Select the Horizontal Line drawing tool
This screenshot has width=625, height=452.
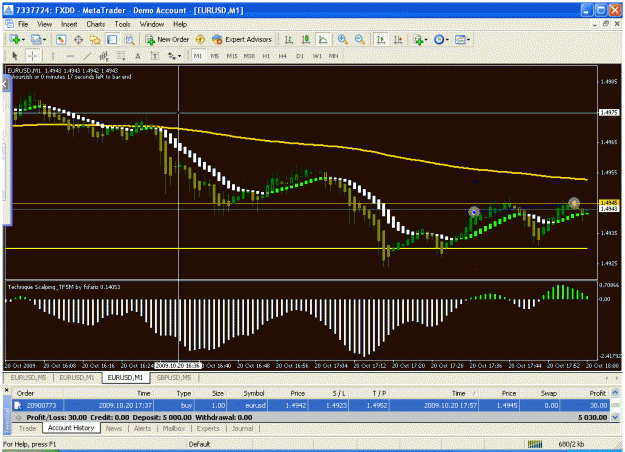click(70, 56)
